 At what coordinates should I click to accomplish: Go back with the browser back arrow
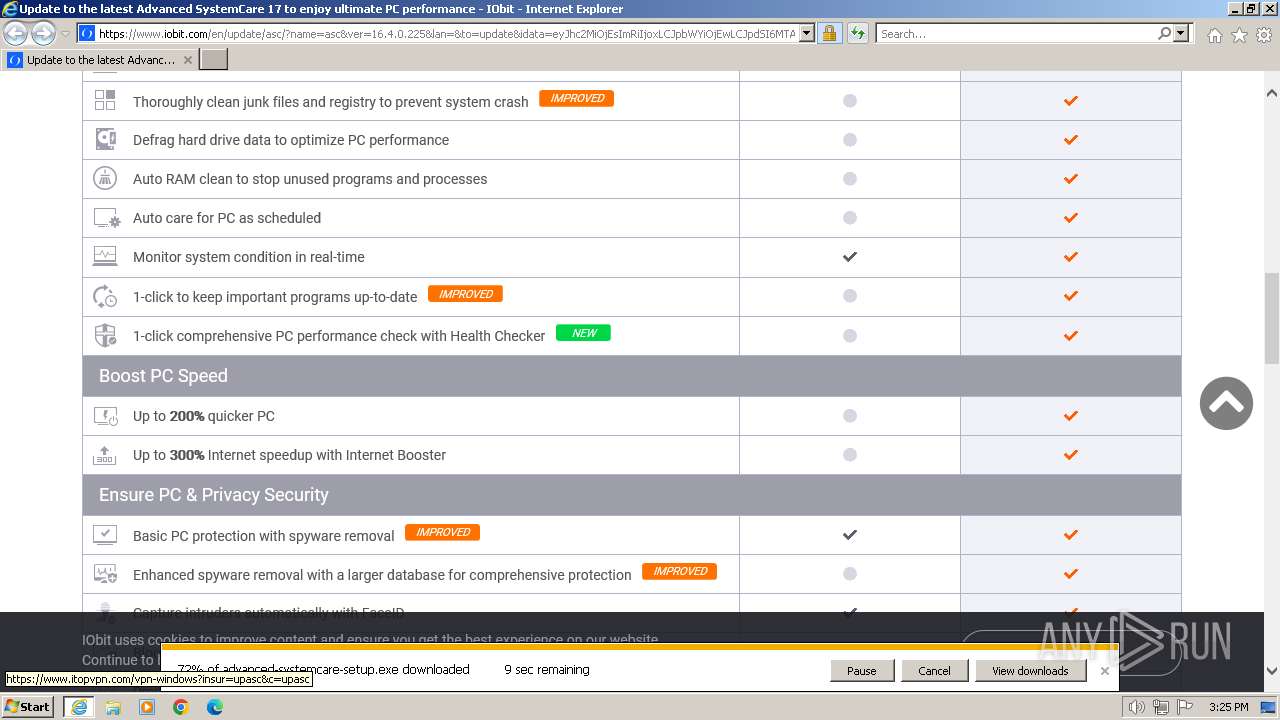(16, 34)
